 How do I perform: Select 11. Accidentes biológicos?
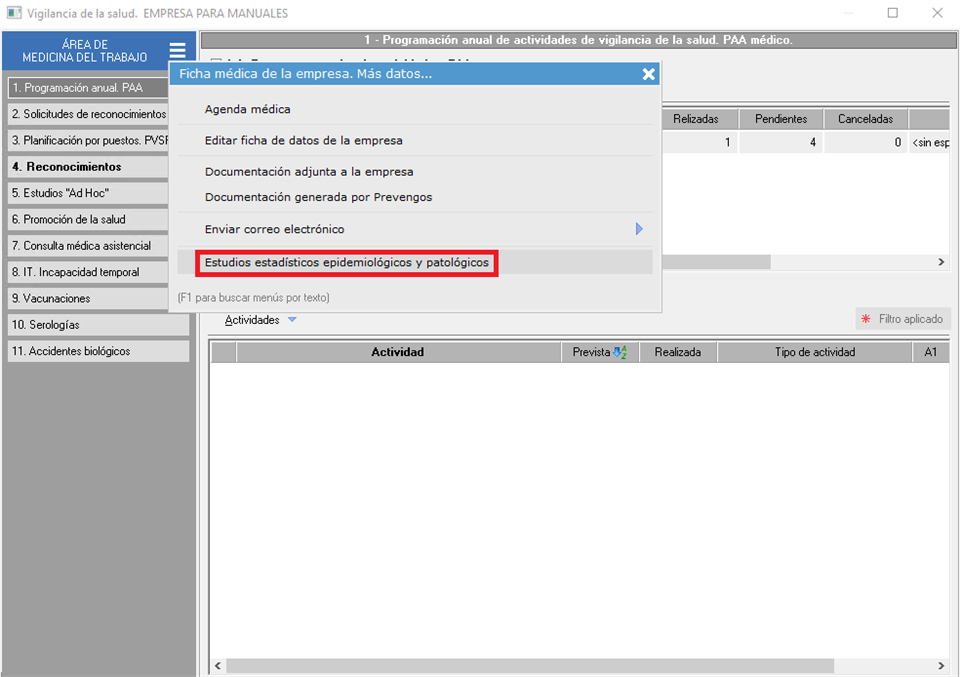click(x=70, y=351)
